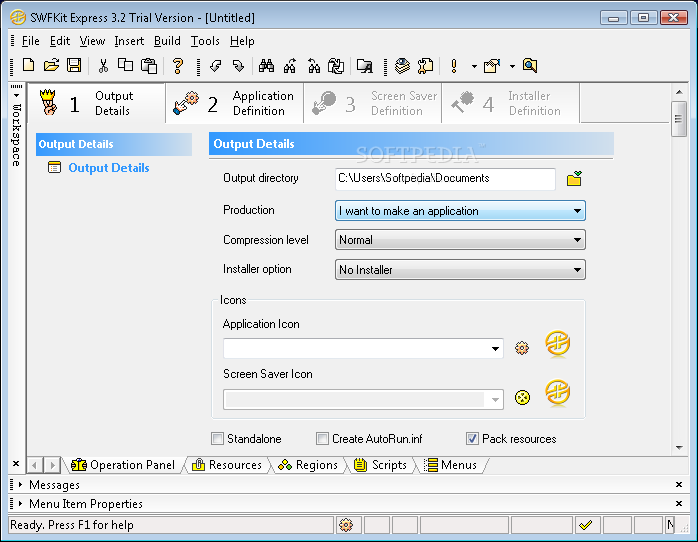The height and width of the screenshot is (542, 698).
Task: Switch to the Scripts tab
Action: coord(381,465)
